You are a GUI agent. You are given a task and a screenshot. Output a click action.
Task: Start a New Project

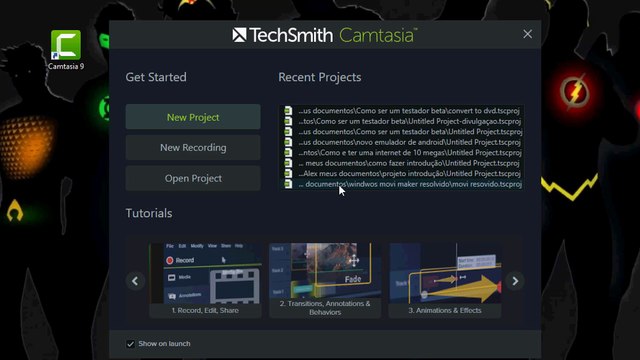(x=193, y=117)
